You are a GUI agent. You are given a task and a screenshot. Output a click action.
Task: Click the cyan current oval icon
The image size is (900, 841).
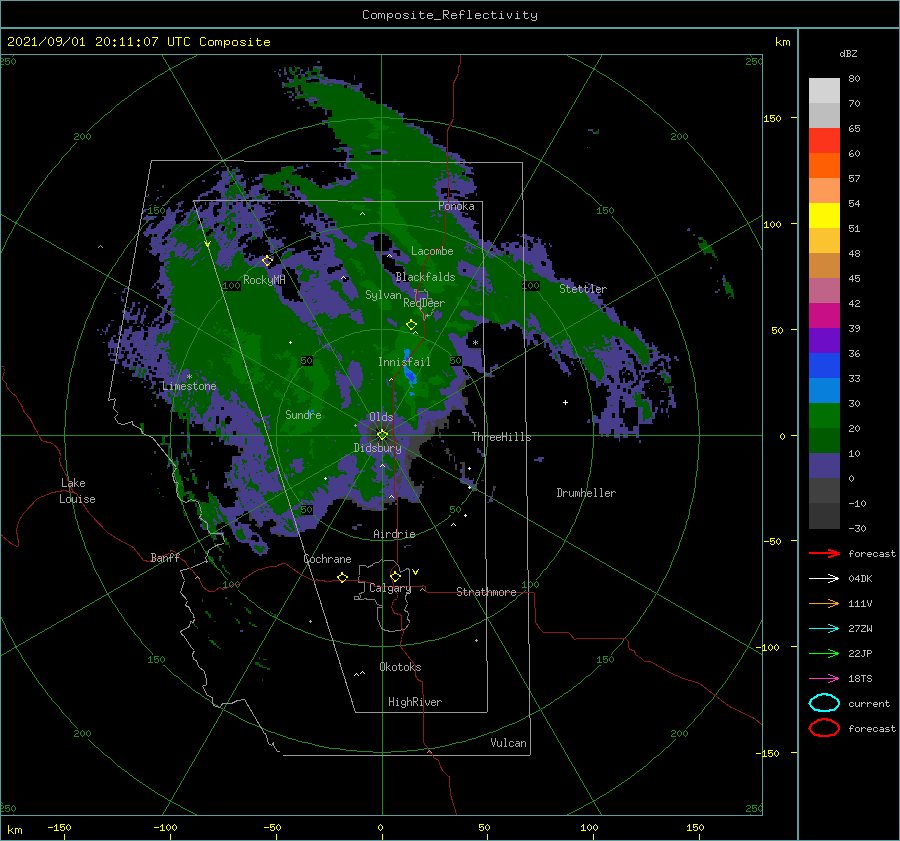824,703
